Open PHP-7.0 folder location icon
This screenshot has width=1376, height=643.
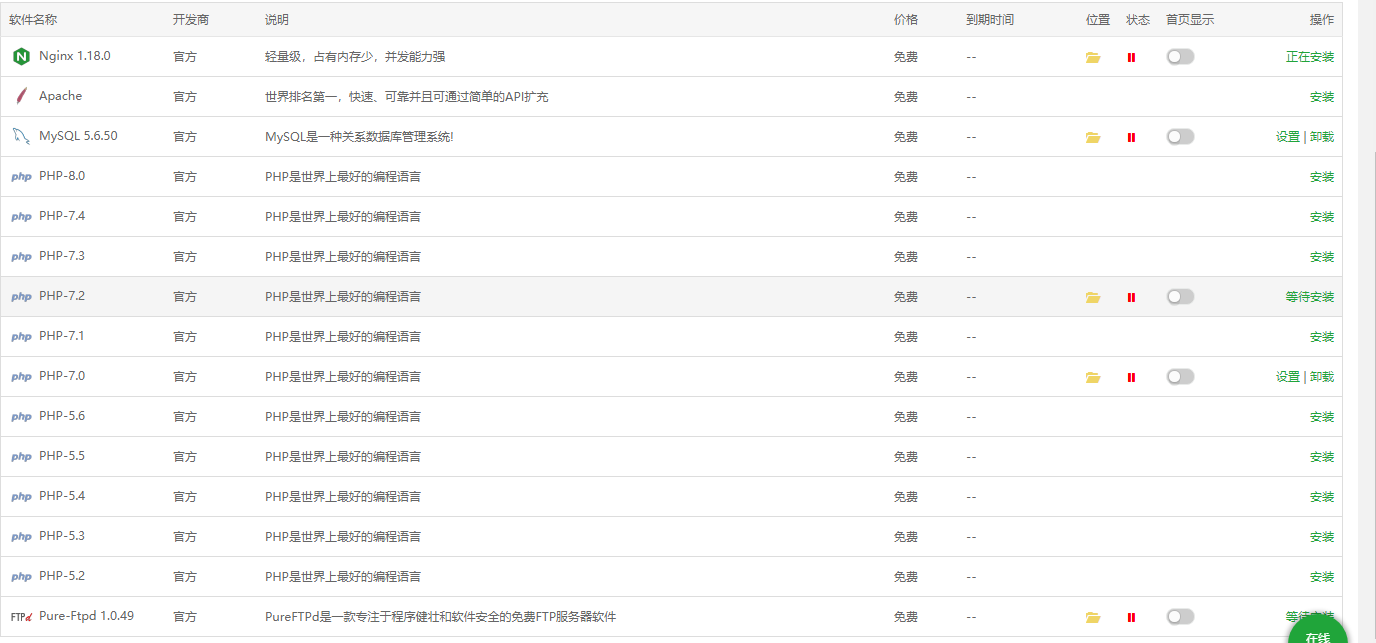[x=1093, y=377]
